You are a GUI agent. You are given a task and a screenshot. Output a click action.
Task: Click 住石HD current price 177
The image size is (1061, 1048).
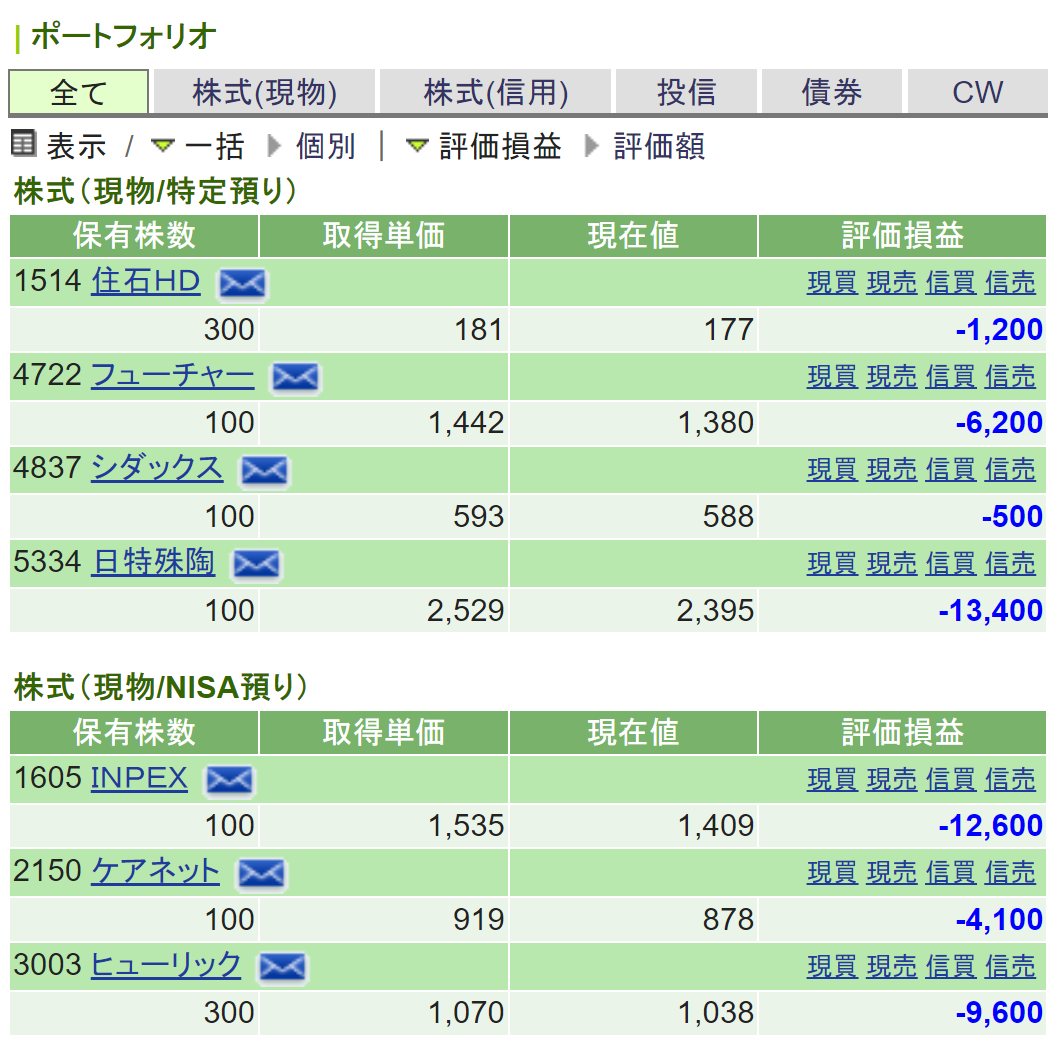click(x=729, y=330)
